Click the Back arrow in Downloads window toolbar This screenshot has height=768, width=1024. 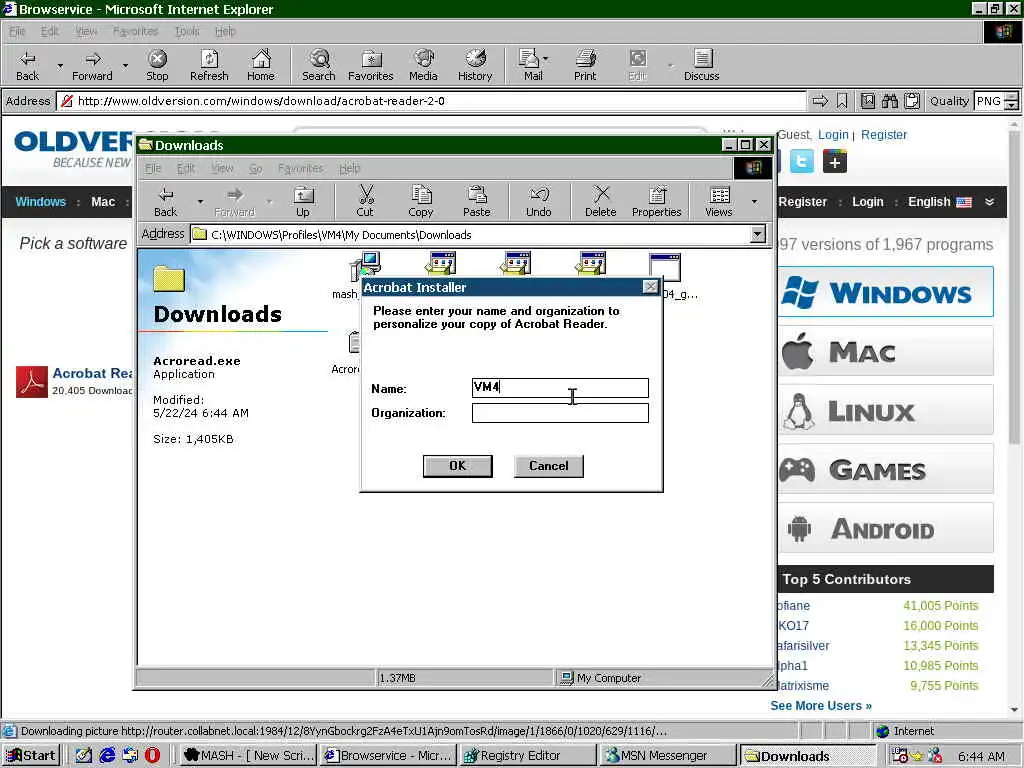[x=166, y=201]
